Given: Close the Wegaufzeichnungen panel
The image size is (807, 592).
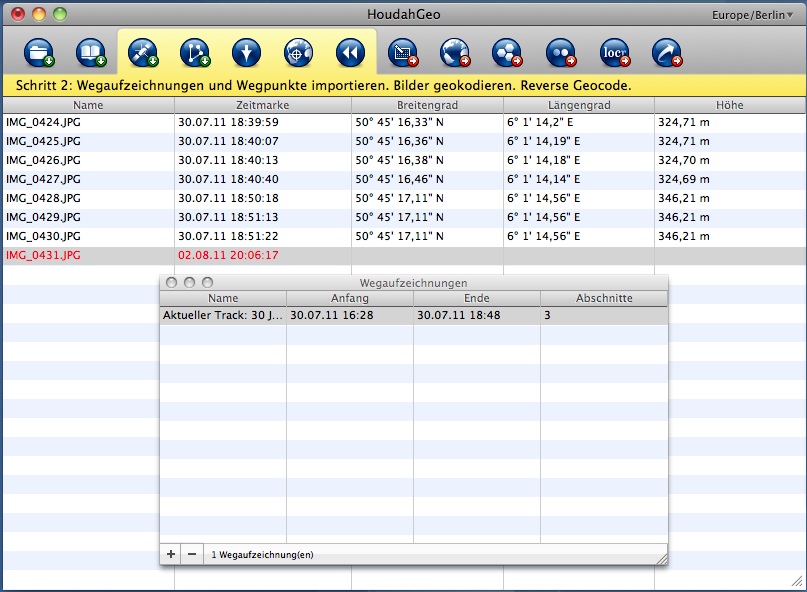Looking at the screenshot, I should coord(172,283).
